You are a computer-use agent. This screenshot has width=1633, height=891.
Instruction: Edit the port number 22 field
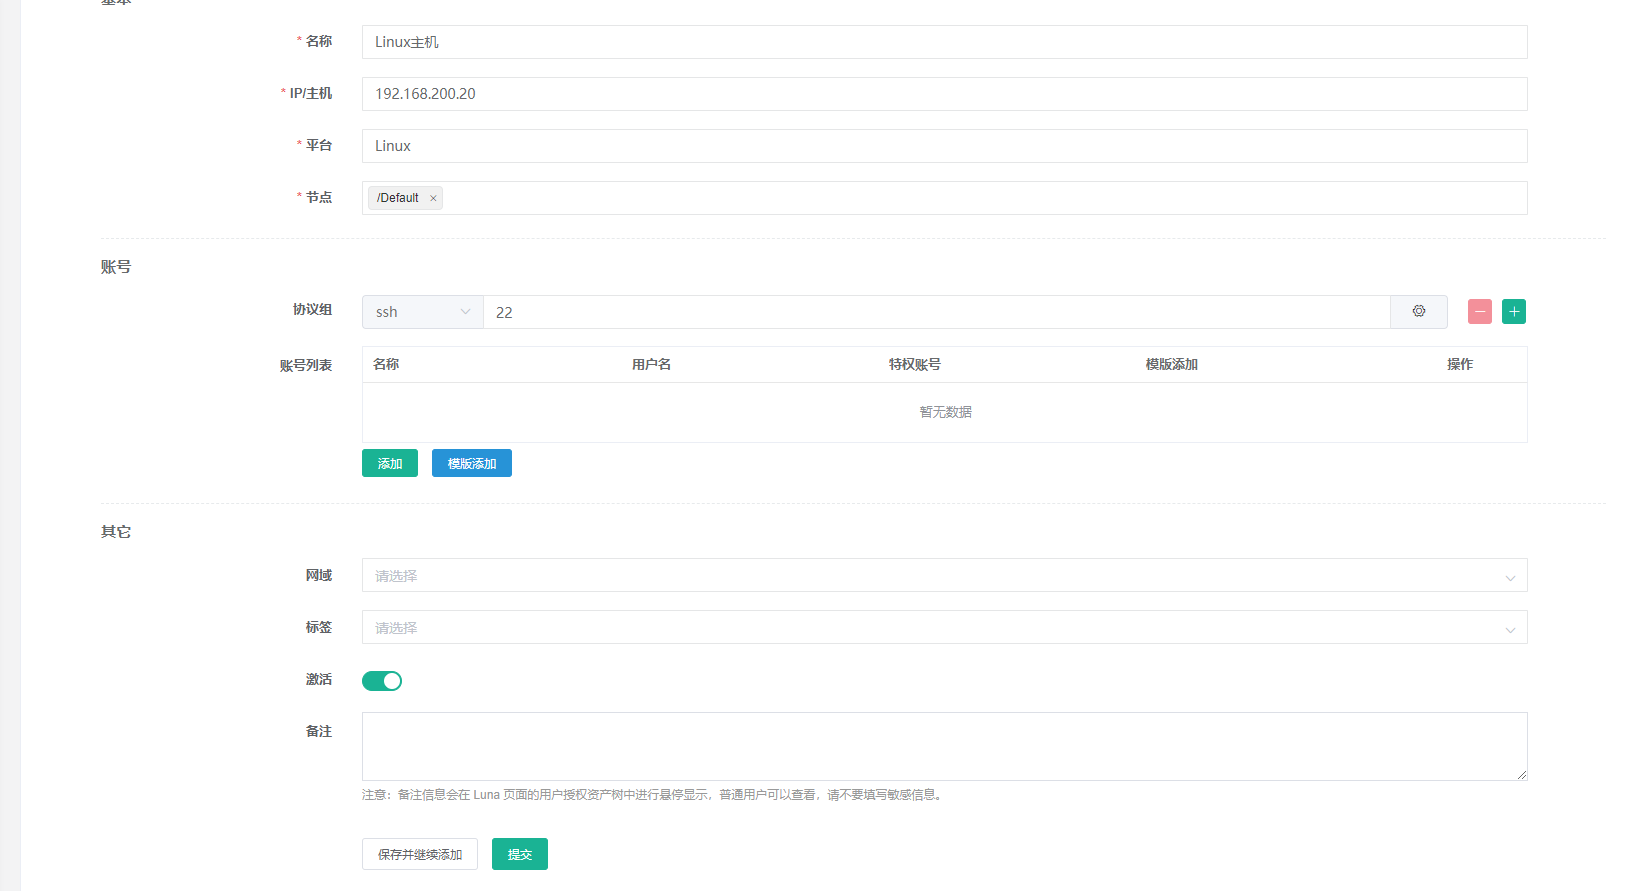coord(937,312)
